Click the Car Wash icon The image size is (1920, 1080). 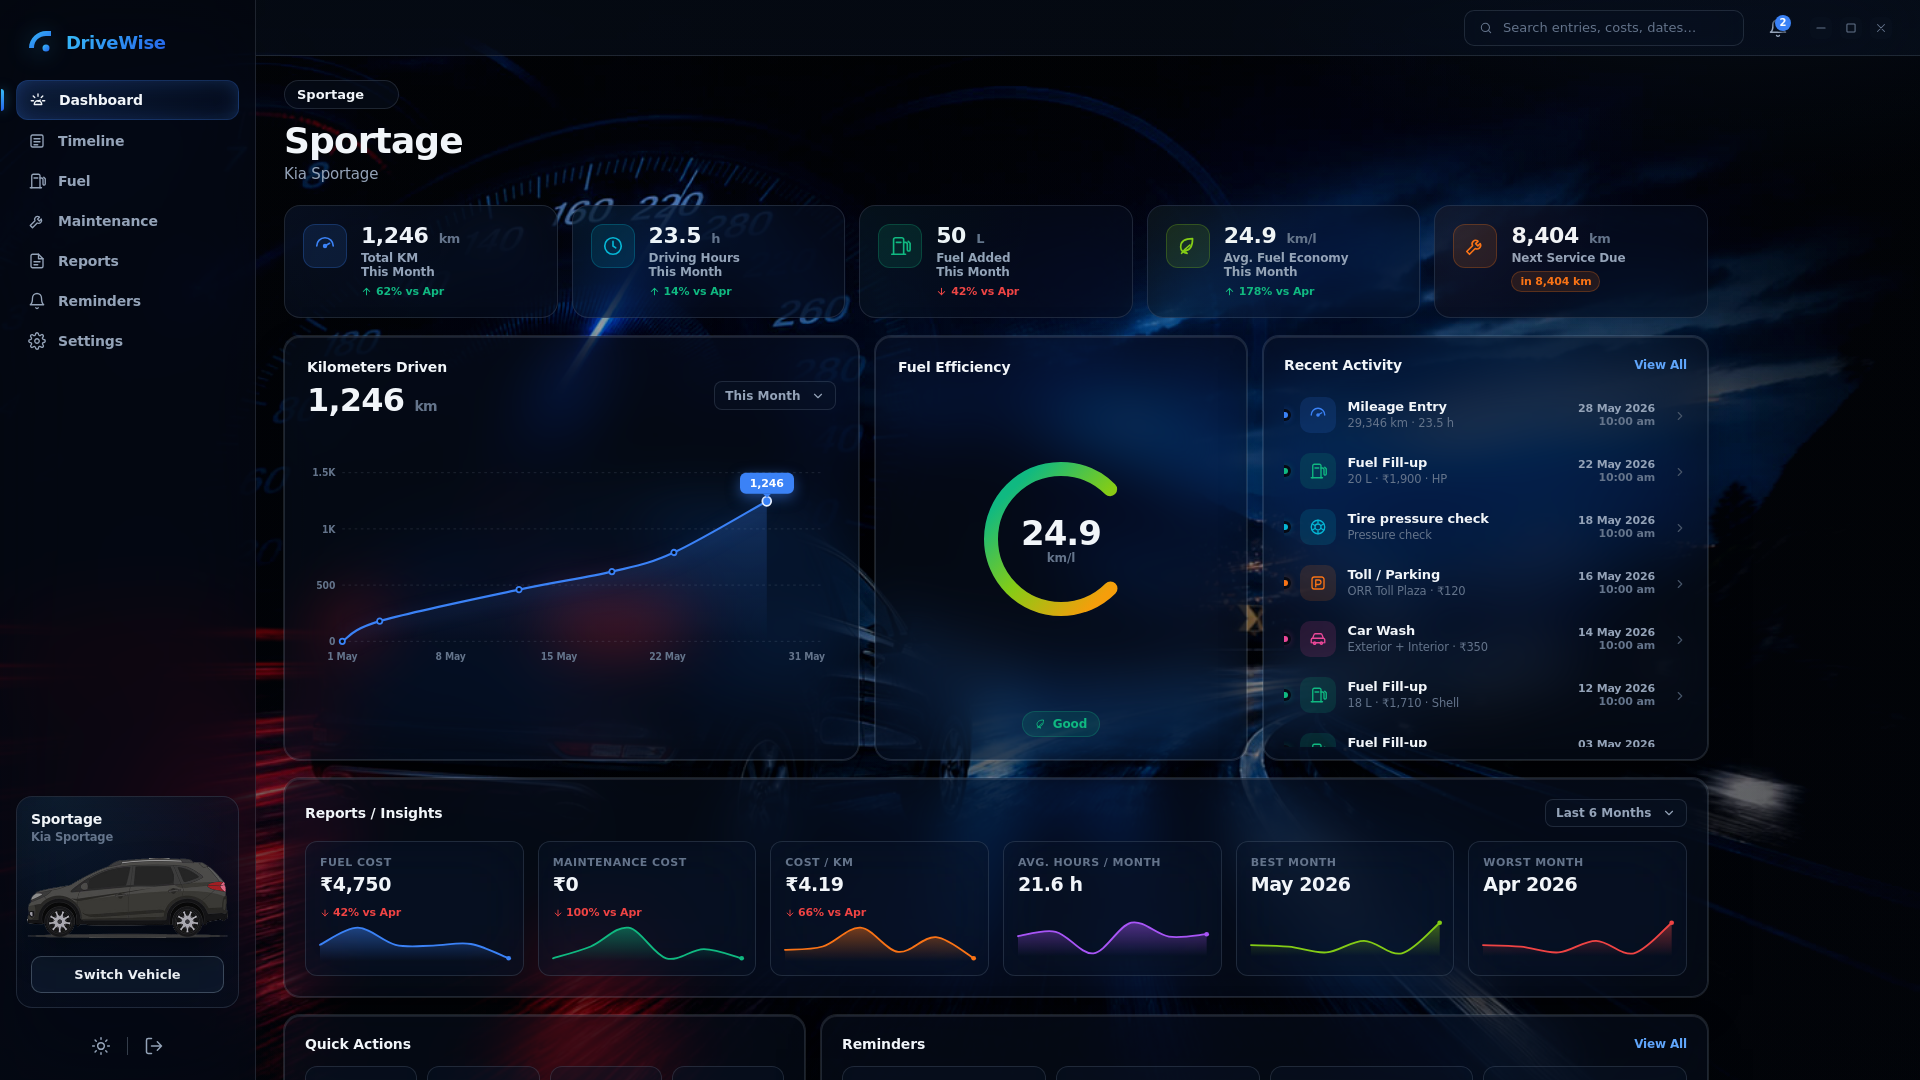point(1318,639)
